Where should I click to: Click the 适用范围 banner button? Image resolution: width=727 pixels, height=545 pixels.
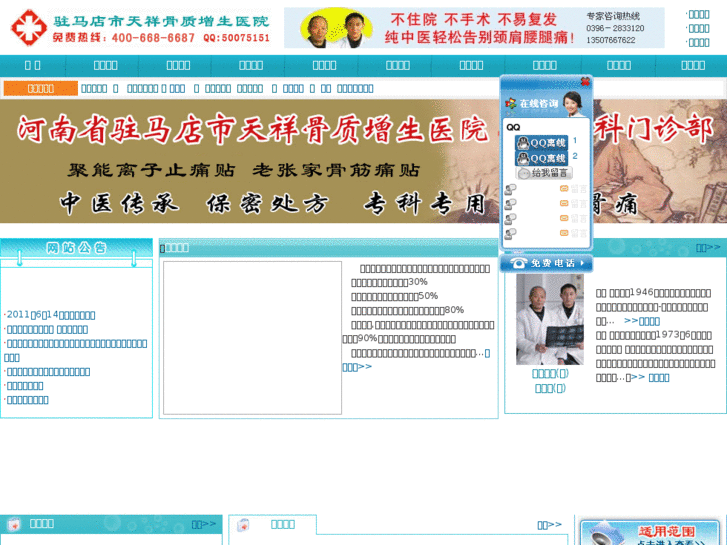pos(650,532)
